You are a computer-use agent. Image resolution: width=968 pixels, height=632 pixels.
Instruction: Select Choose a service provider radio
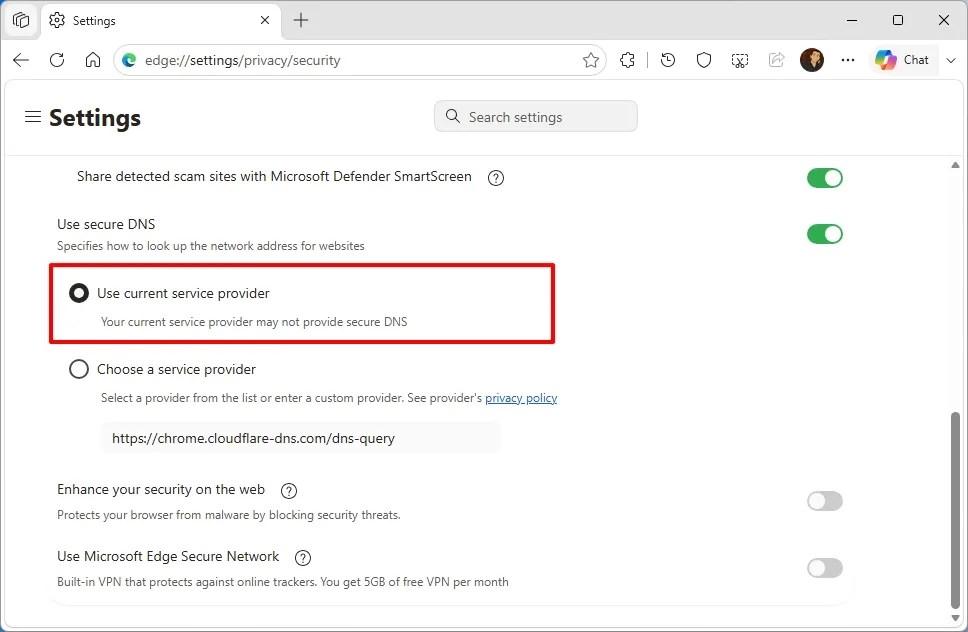pyautogui.click(x=78, y=369)
